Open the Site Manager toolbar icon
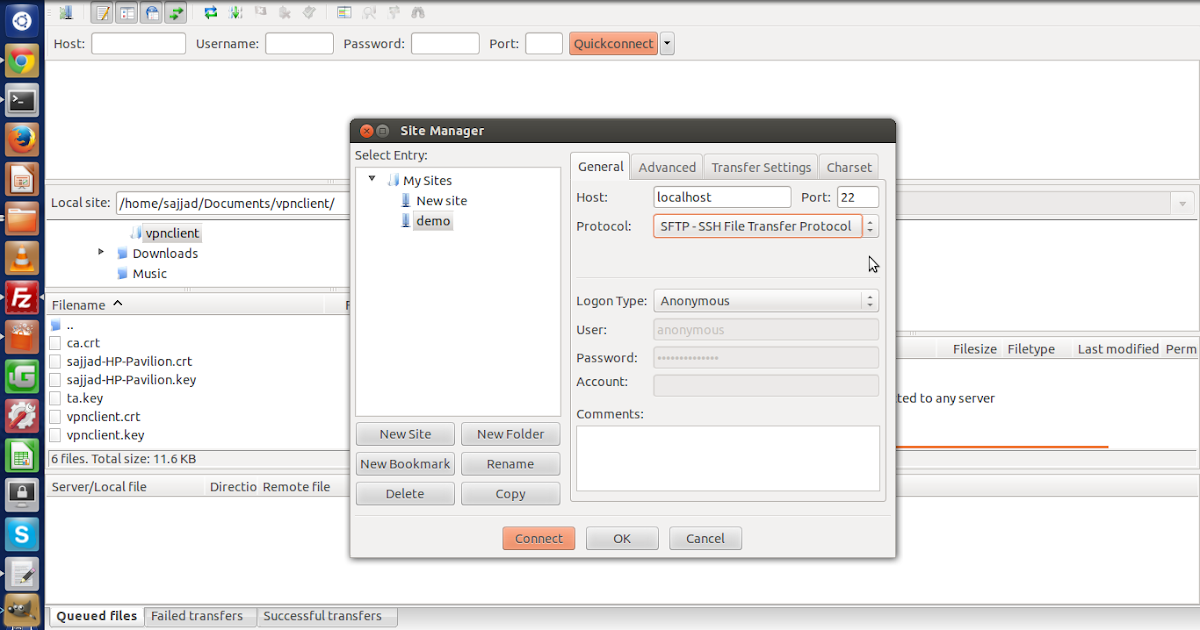This screenshot has width=1200, height=630. point(67,12)
